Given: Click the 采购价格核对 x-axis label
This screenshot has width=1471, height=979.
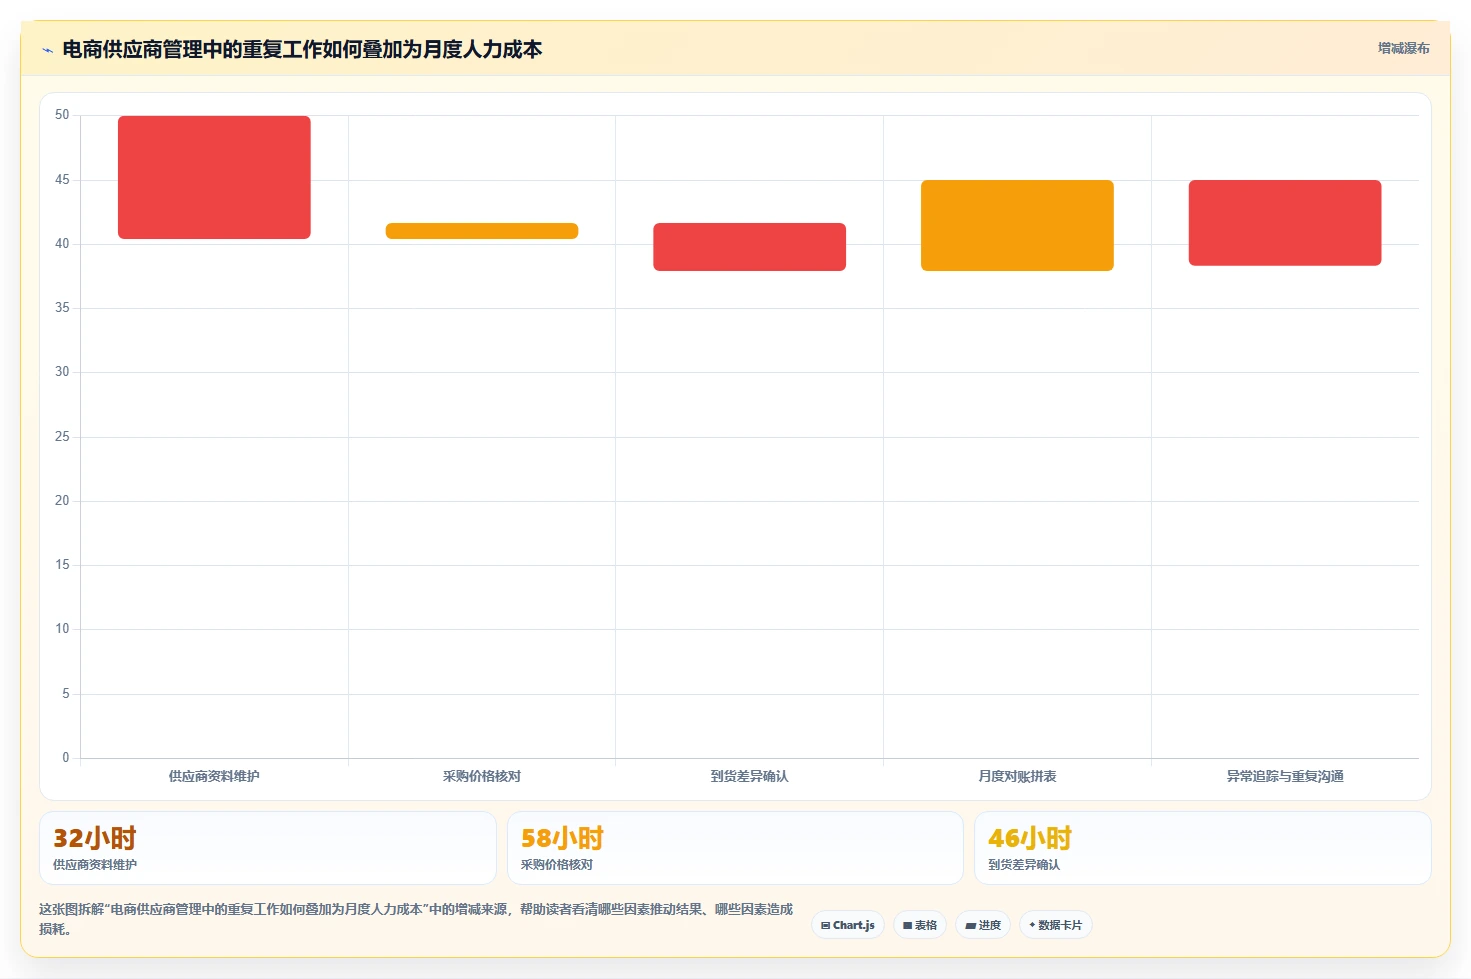Looking at the screenshot, I should [482, 776].
